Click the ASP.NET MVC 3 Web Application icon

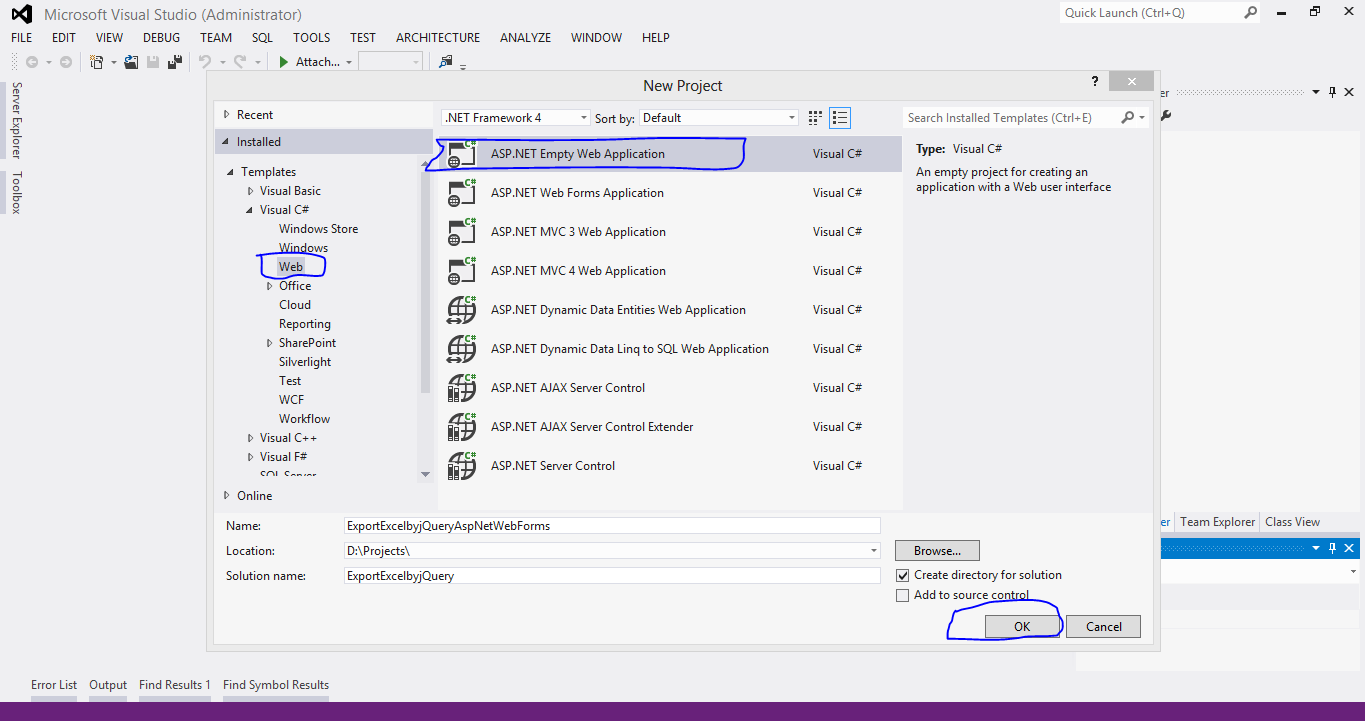(461, 232)
